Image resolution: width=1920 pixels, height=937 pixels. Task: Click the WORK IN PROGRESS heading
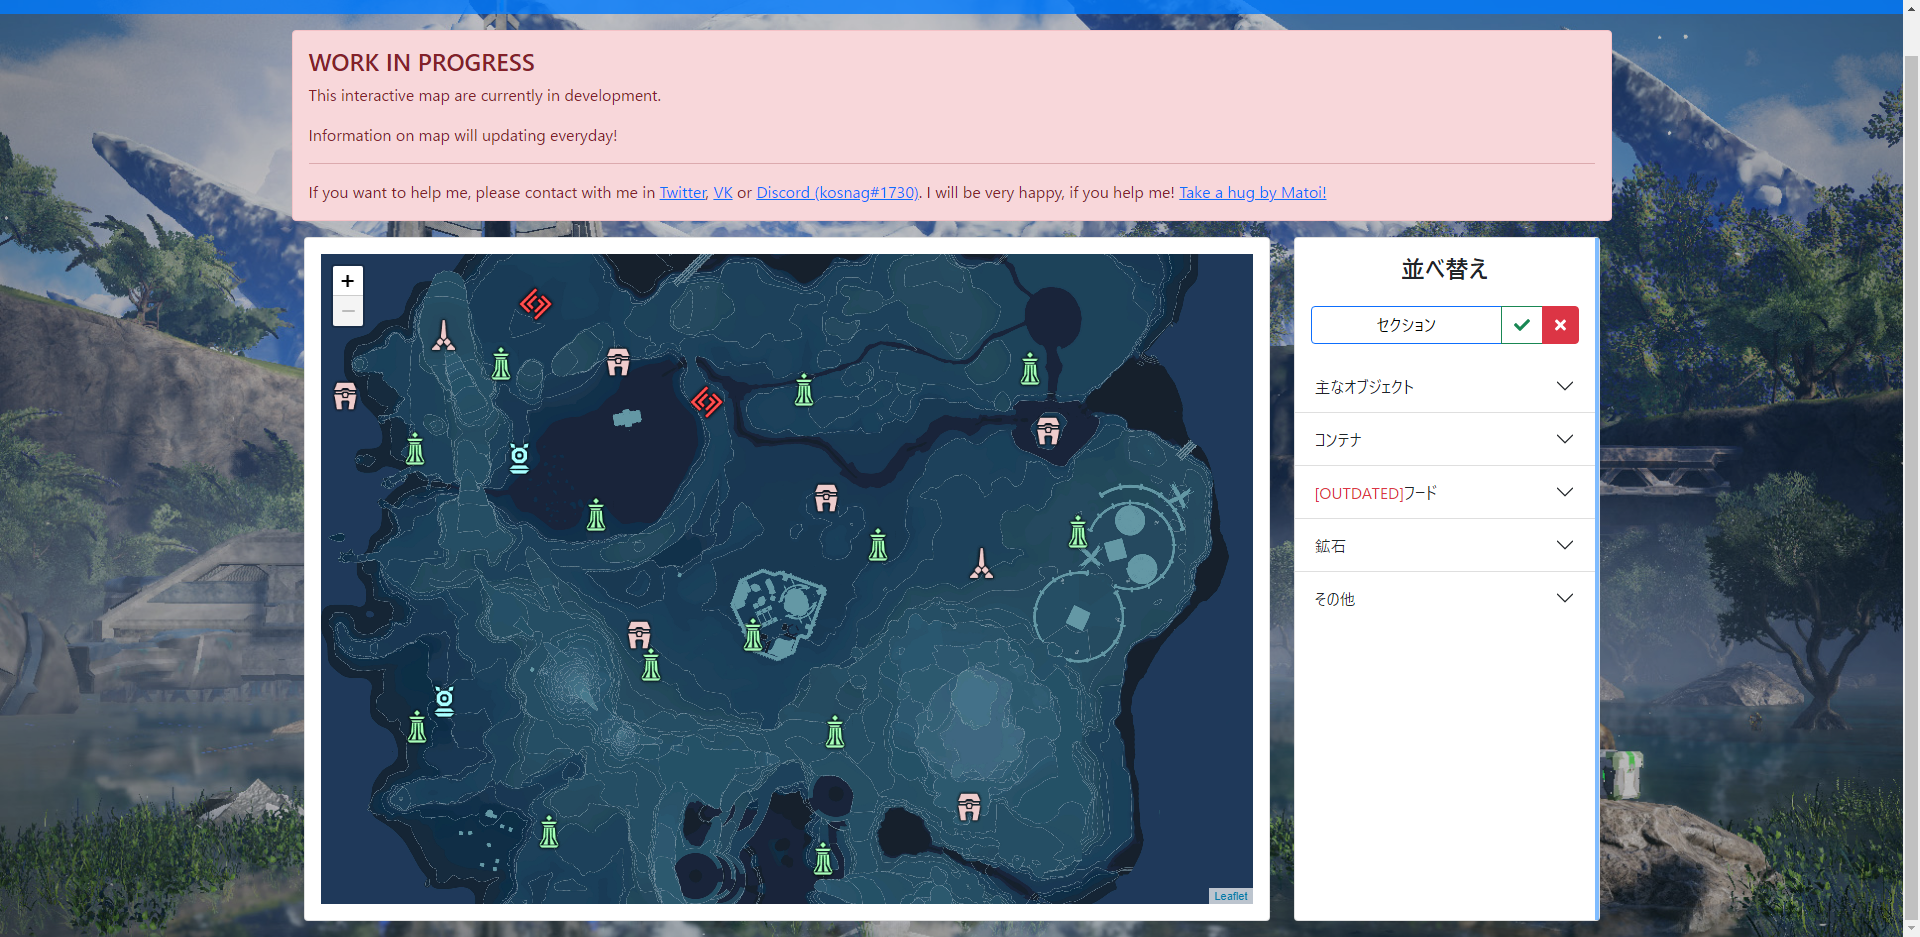421,63
